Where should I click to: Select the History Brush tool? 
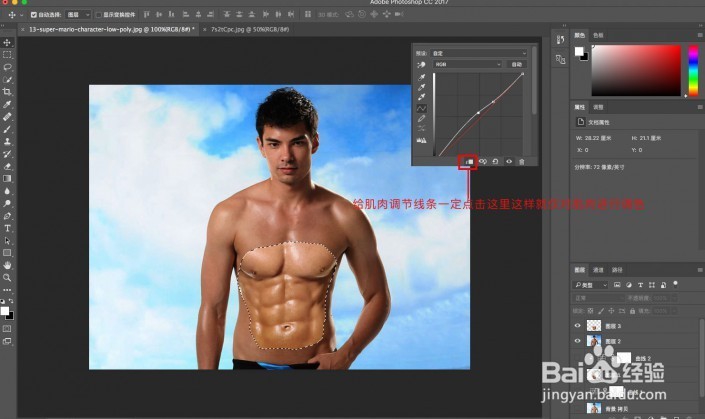[7, 154]
